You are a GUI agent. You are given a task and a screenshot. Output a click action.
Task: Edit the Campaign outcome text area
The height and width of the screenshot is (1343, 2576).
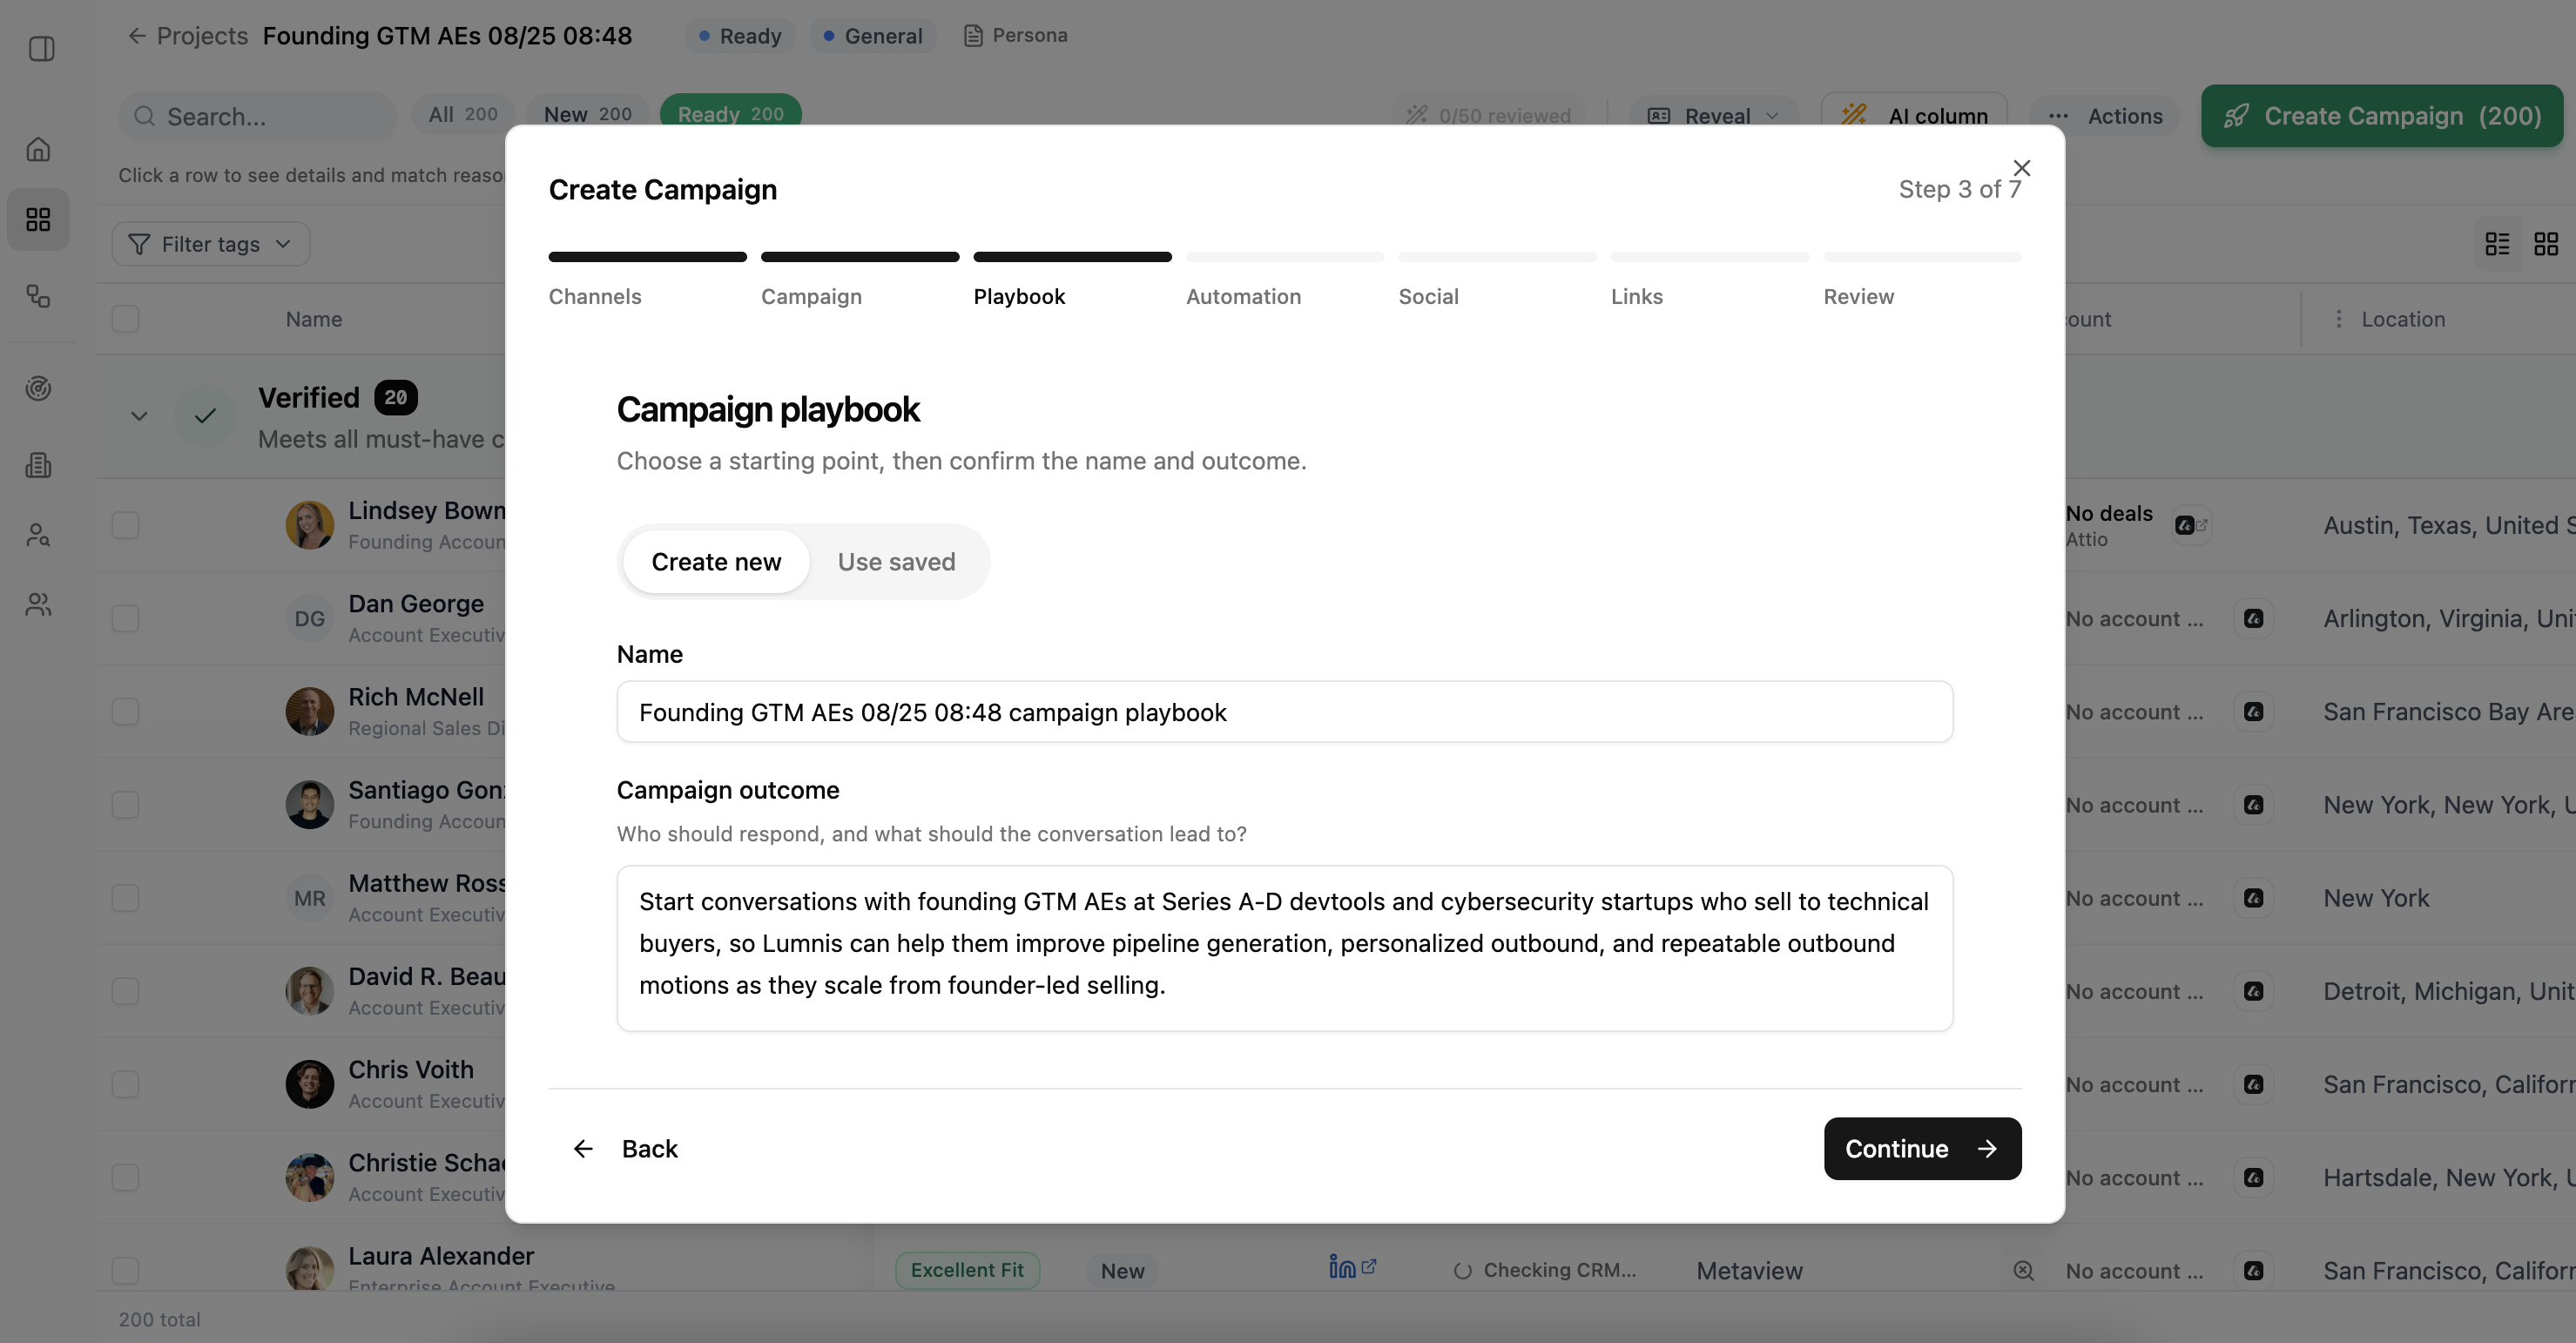coord(1284,948)
